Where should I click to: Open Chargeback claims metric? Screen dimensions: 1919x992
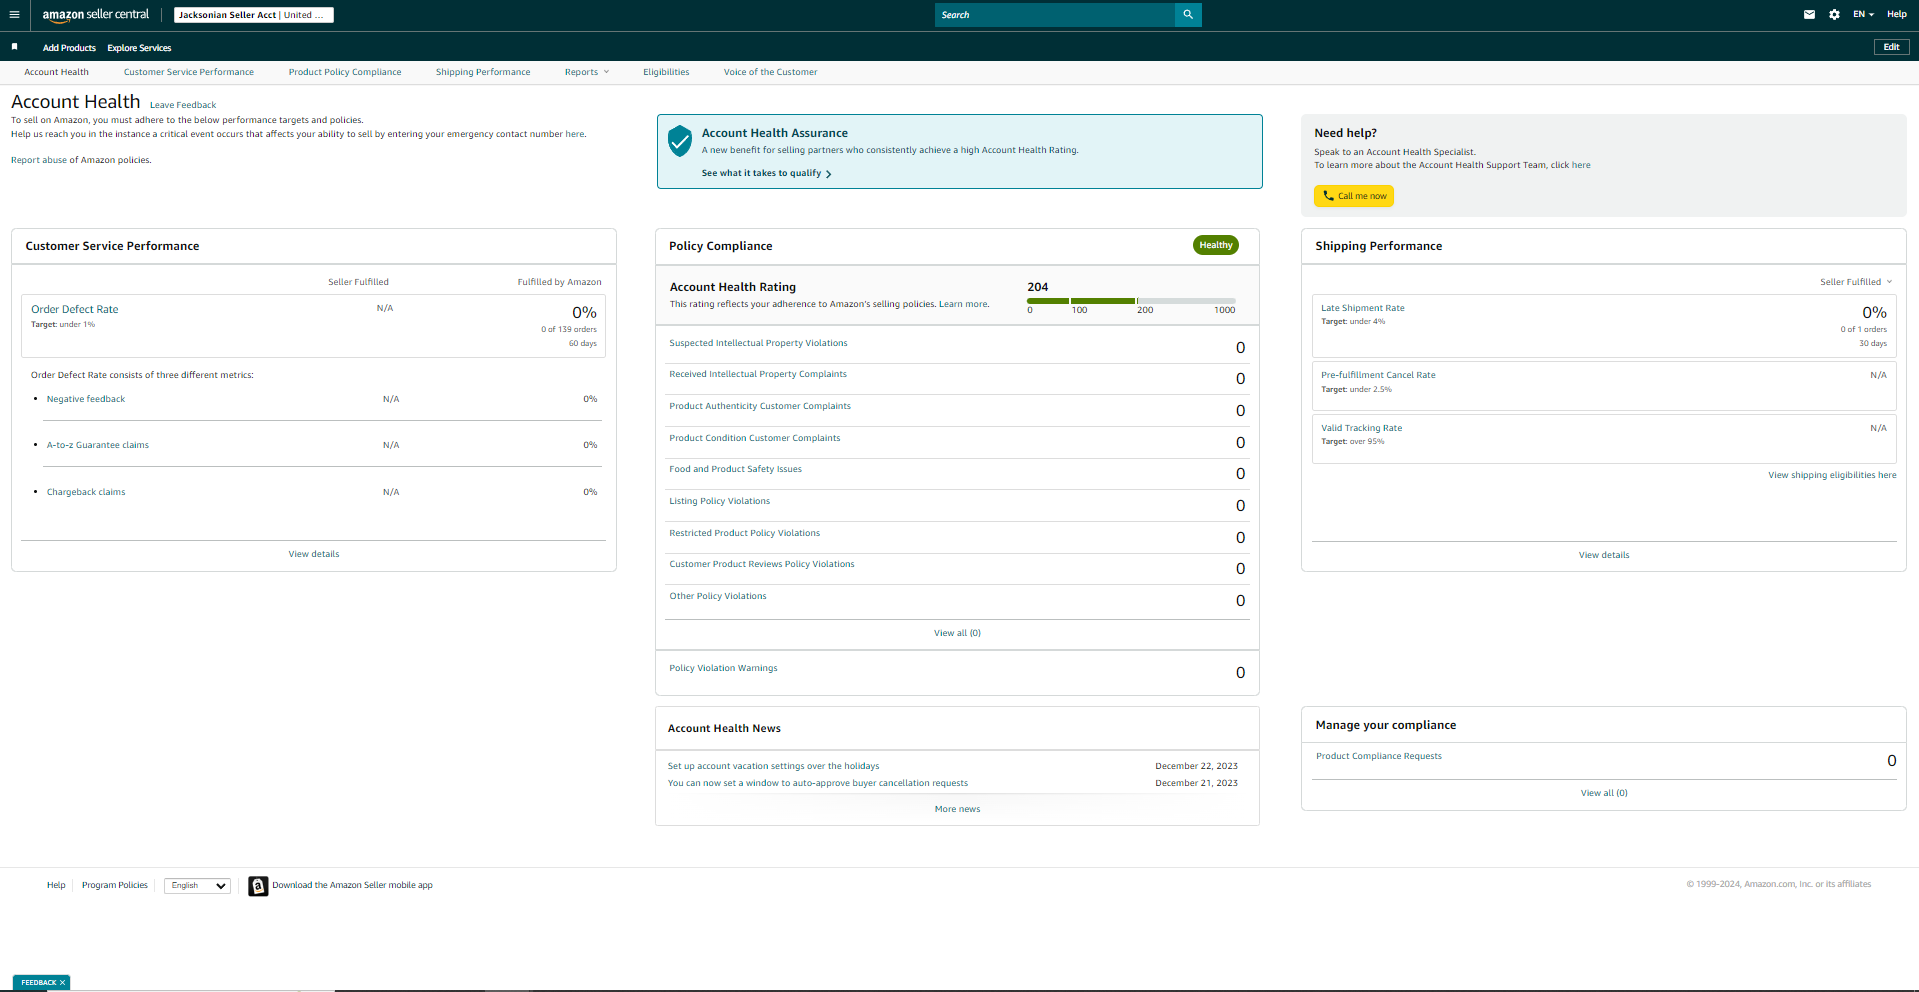coord(86,492)
